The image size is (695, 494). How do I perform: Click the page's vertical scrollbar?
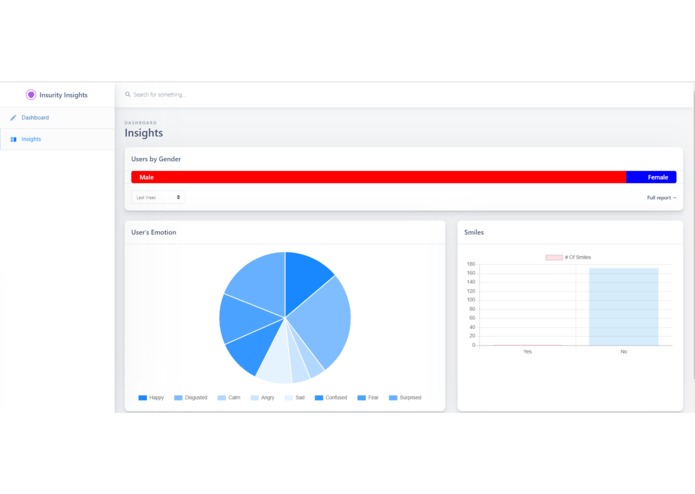point(693,235)
